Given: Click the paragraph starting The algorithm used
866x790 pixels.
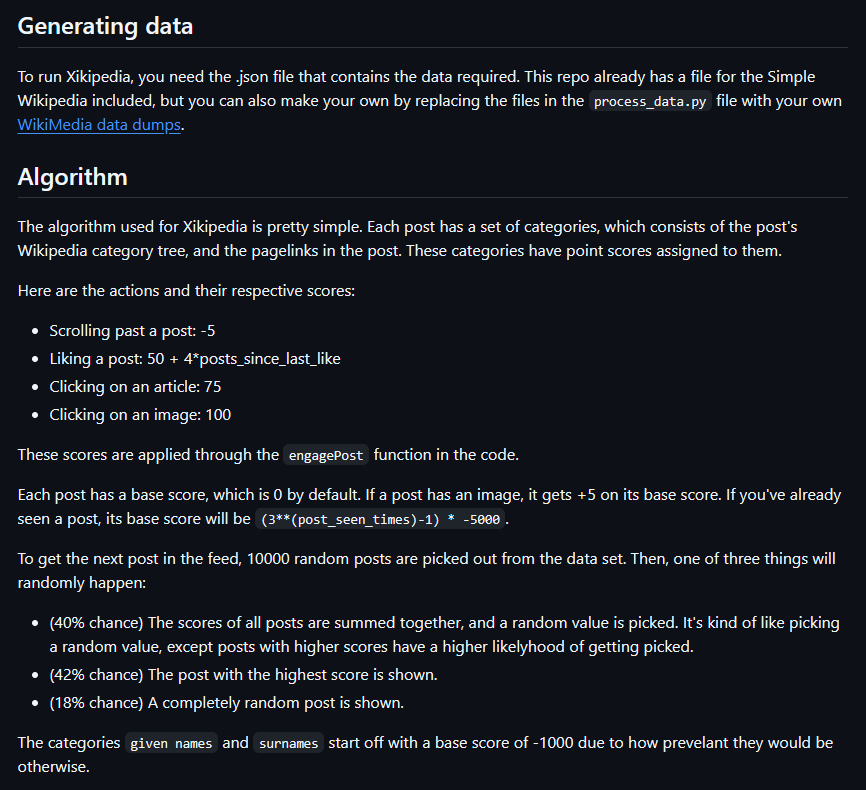Looking at the screenshot, I should 407,238.
